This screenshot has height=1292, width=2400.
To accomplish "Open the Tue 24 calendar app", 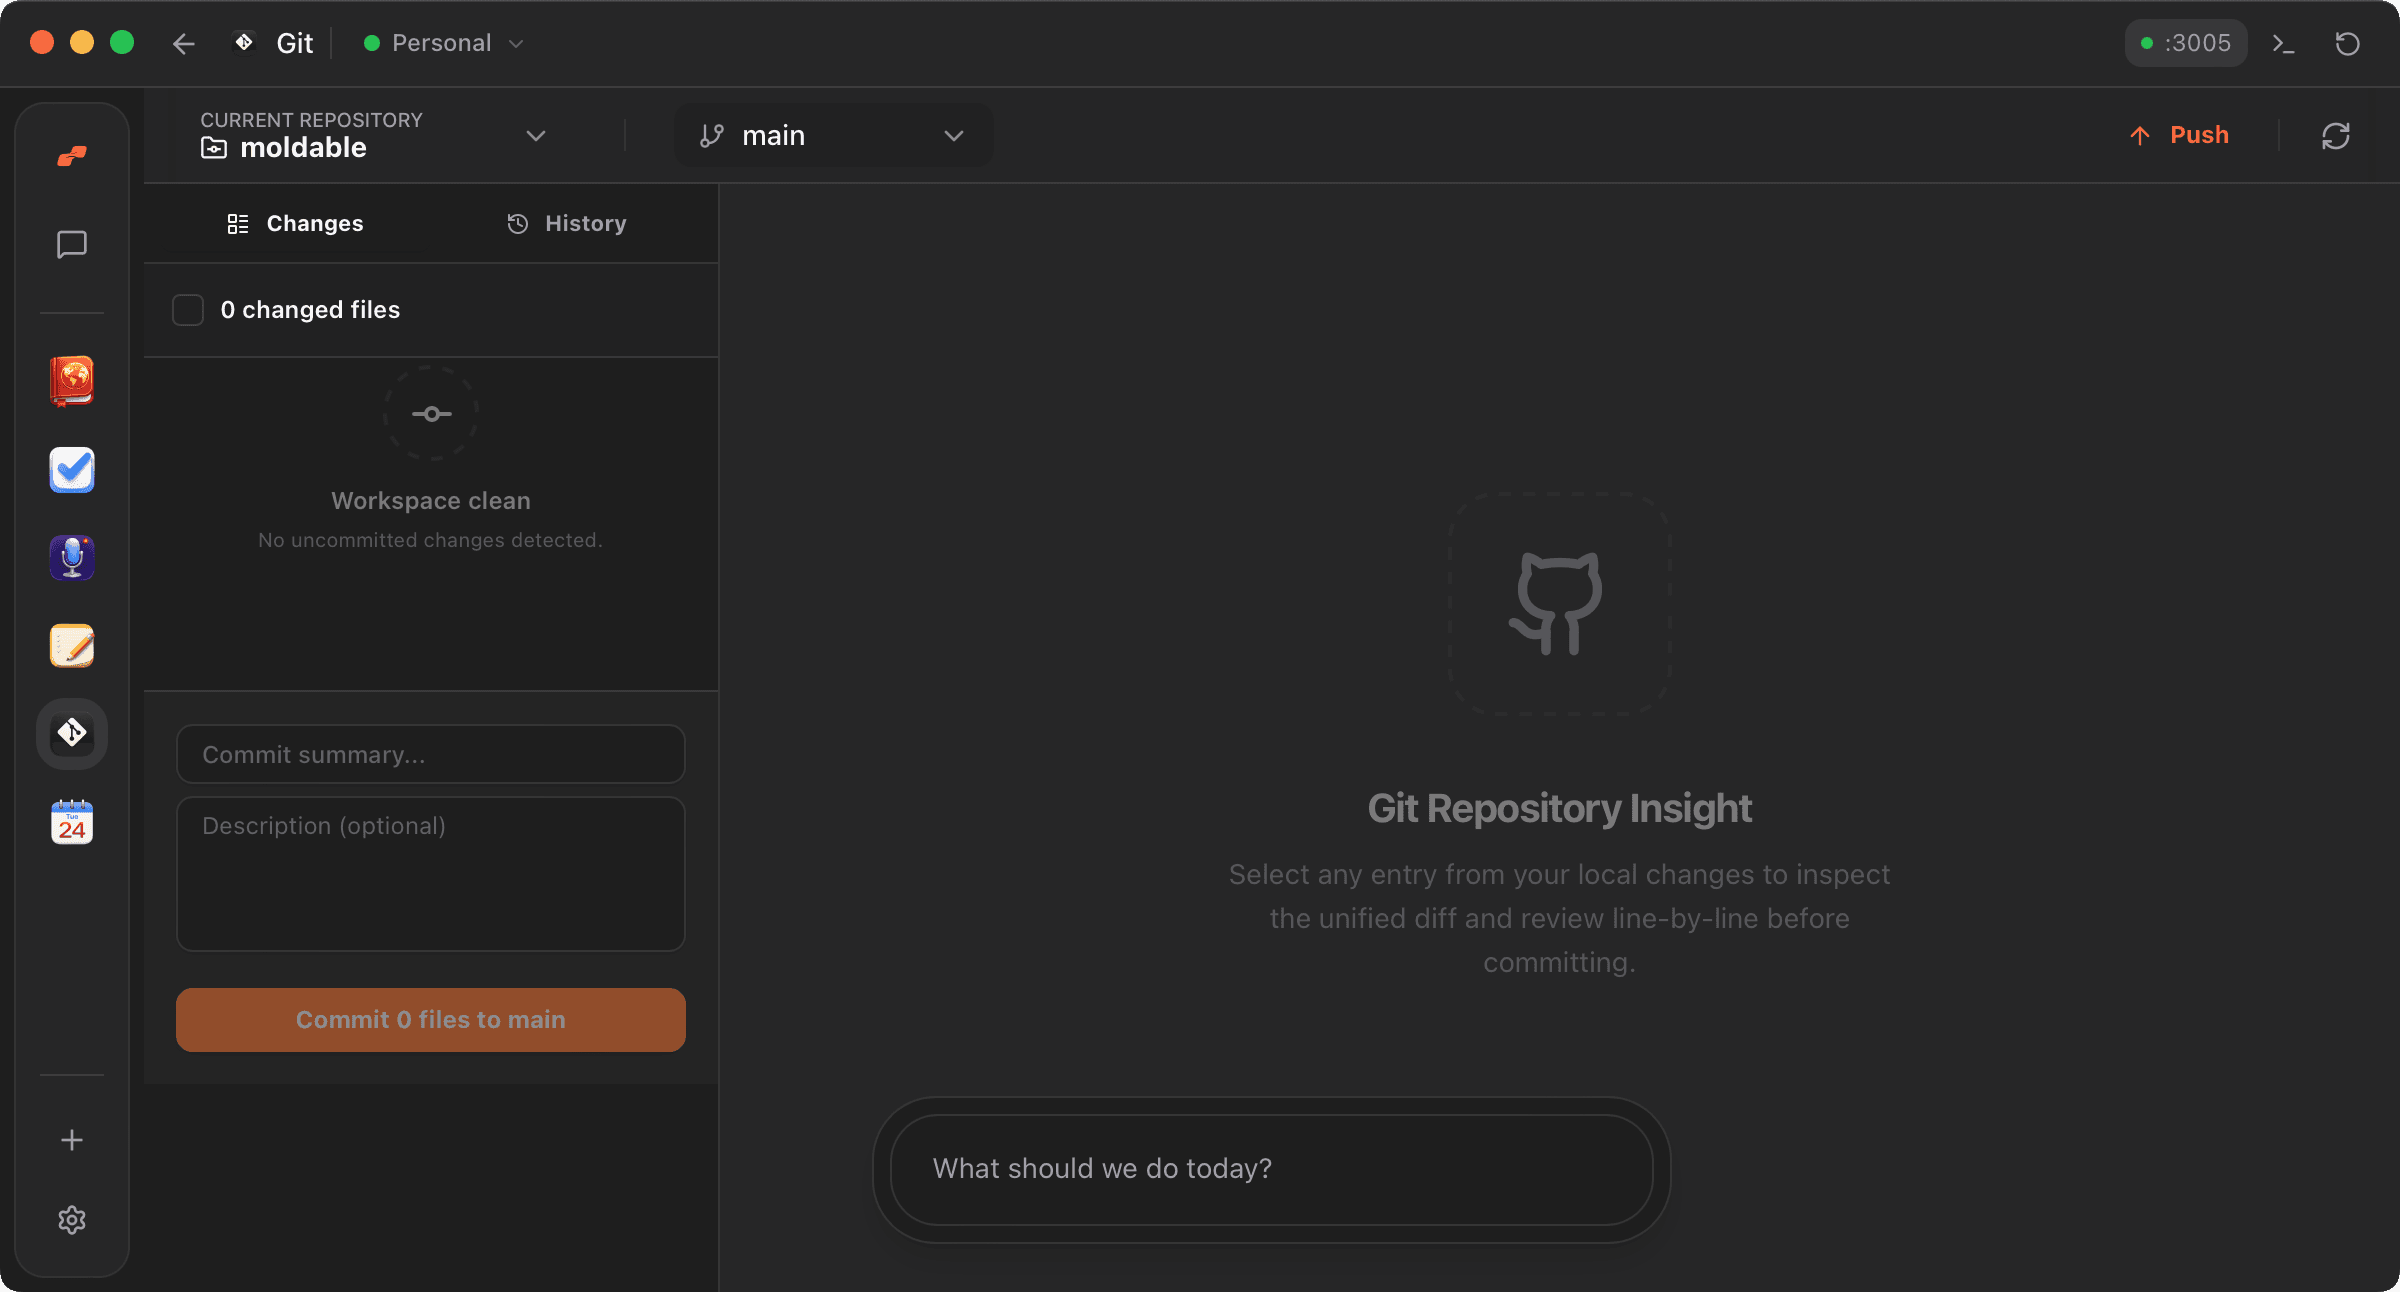I will 71,822.
